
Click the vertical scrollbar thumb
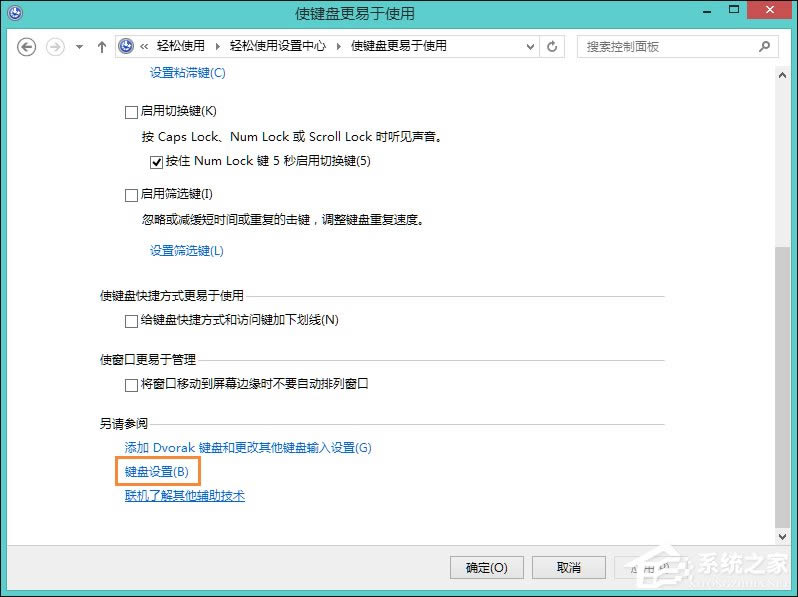[x=782, y=387]
